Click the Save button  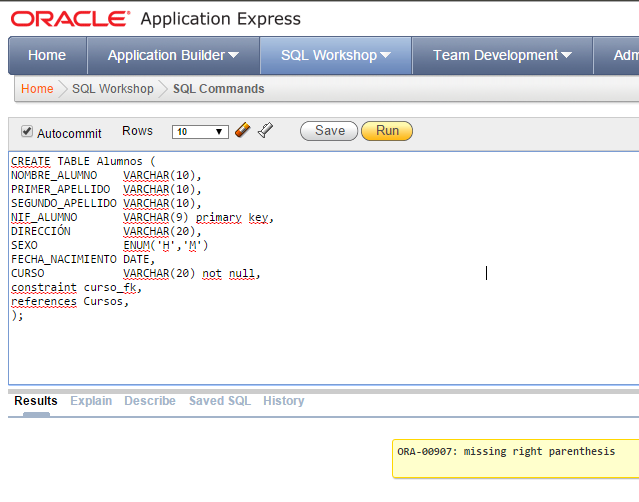[x=329, y=131]
